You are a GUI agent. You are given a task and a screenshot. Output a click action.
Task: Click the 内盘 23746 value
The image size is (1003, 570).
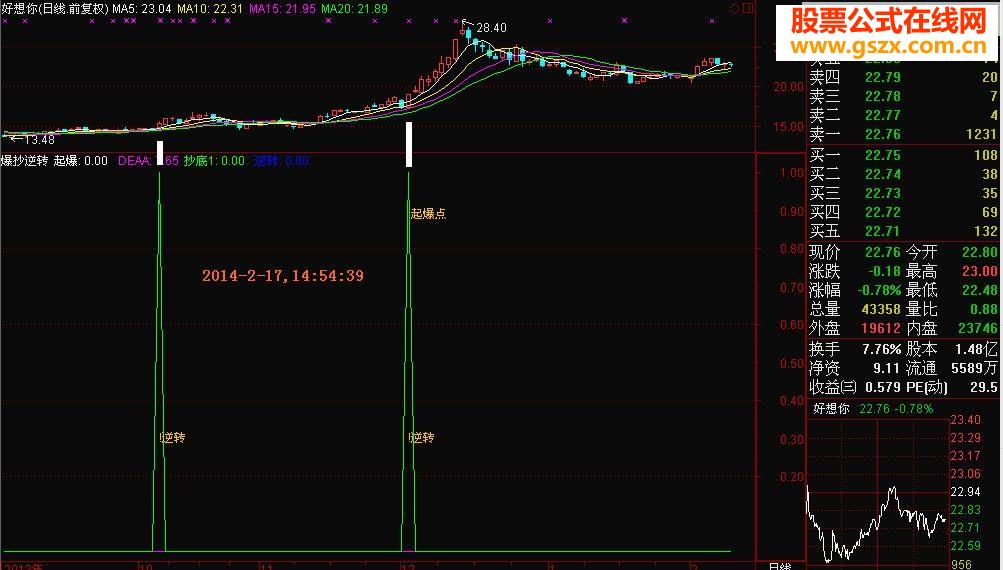[979, 328]
